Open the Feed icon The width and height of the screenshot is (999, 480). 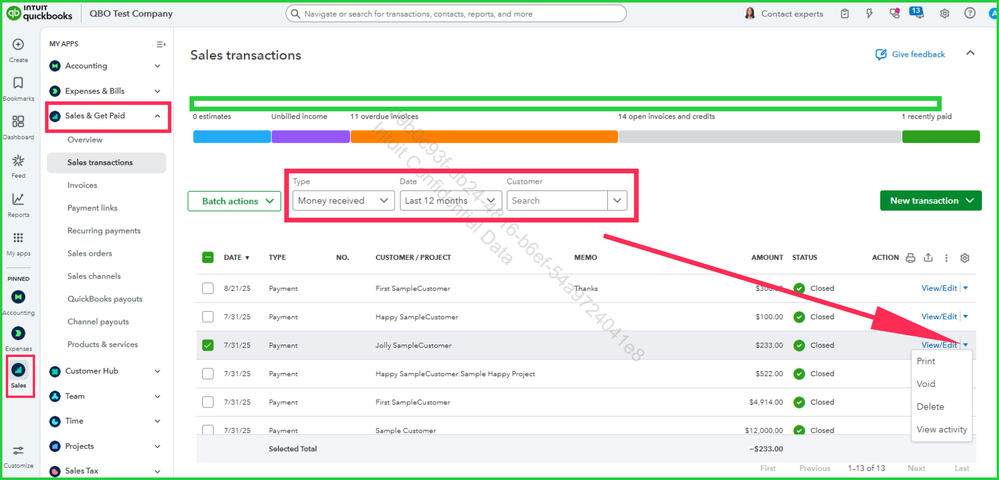tap(18, 160)
